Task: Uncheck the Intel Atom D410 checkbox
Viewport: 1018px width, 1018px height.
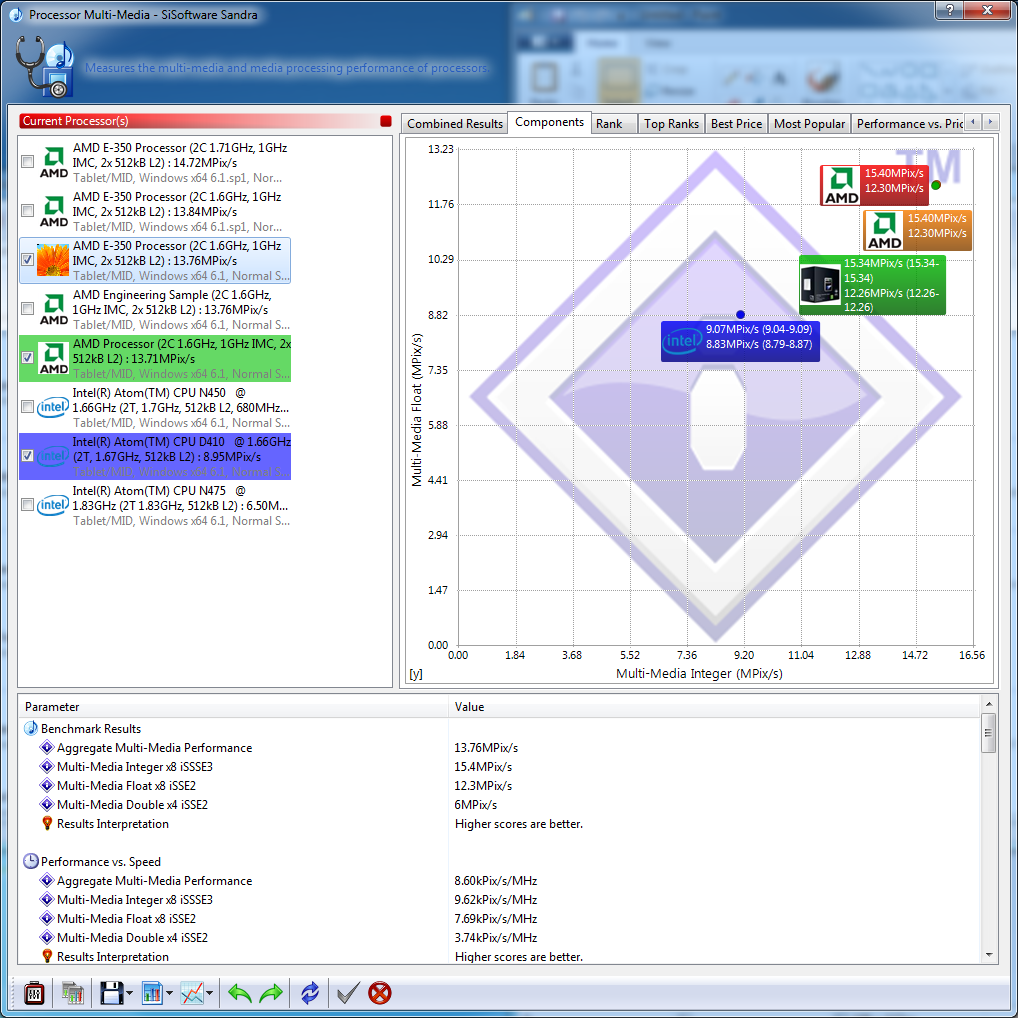Action: 28,456
